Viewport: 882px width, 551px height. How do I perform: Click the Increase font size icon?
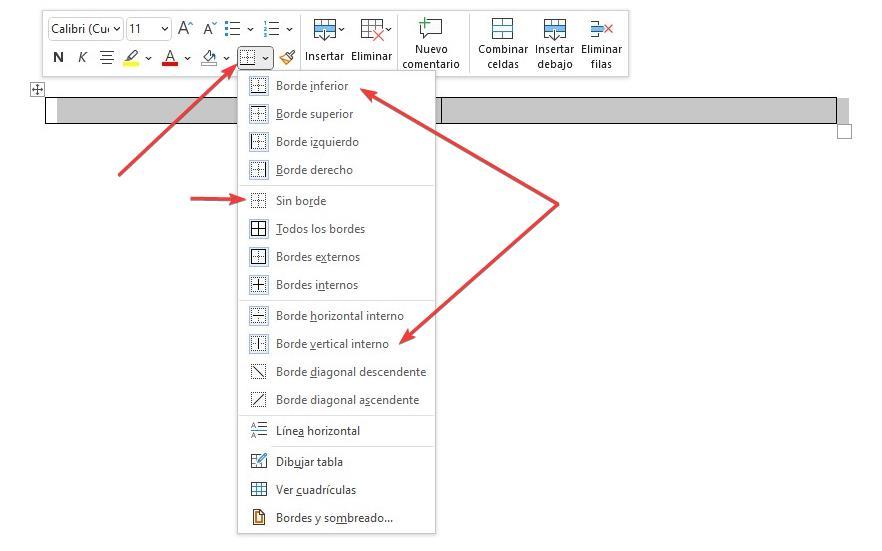click(x=185, y=28)
